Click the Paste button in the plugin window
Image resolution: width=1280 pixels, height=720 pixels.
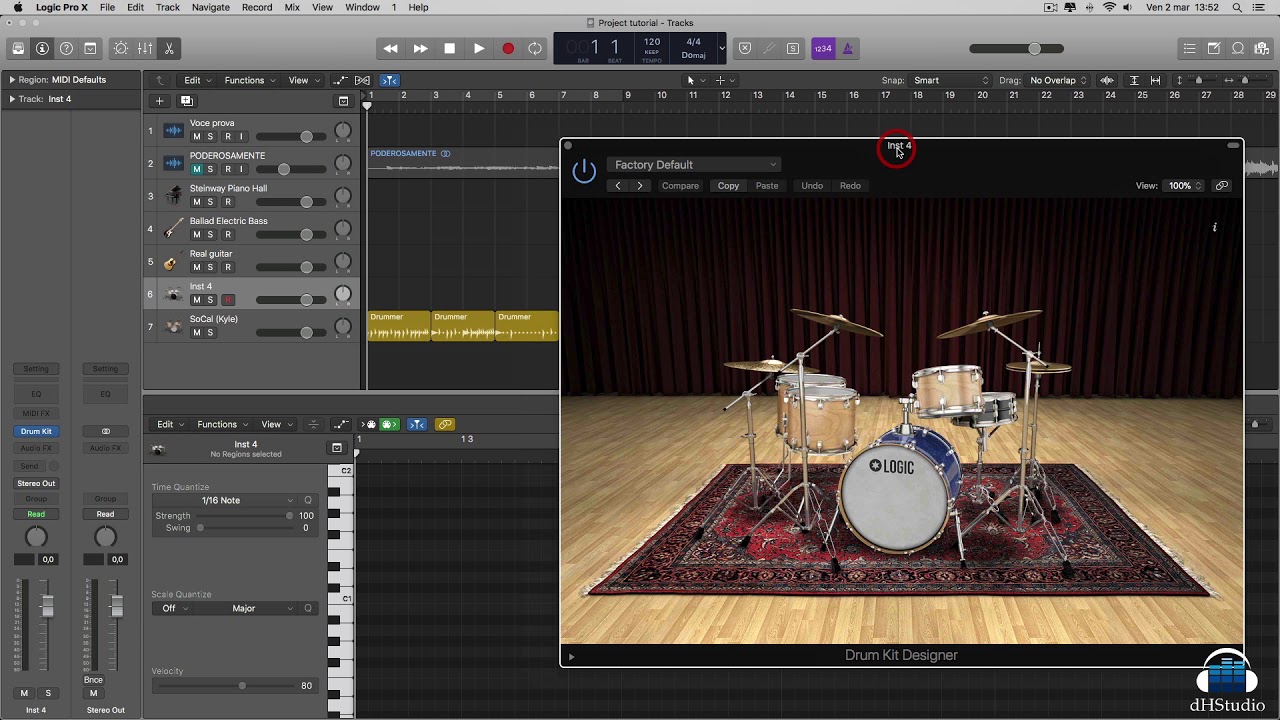[767, 186]
